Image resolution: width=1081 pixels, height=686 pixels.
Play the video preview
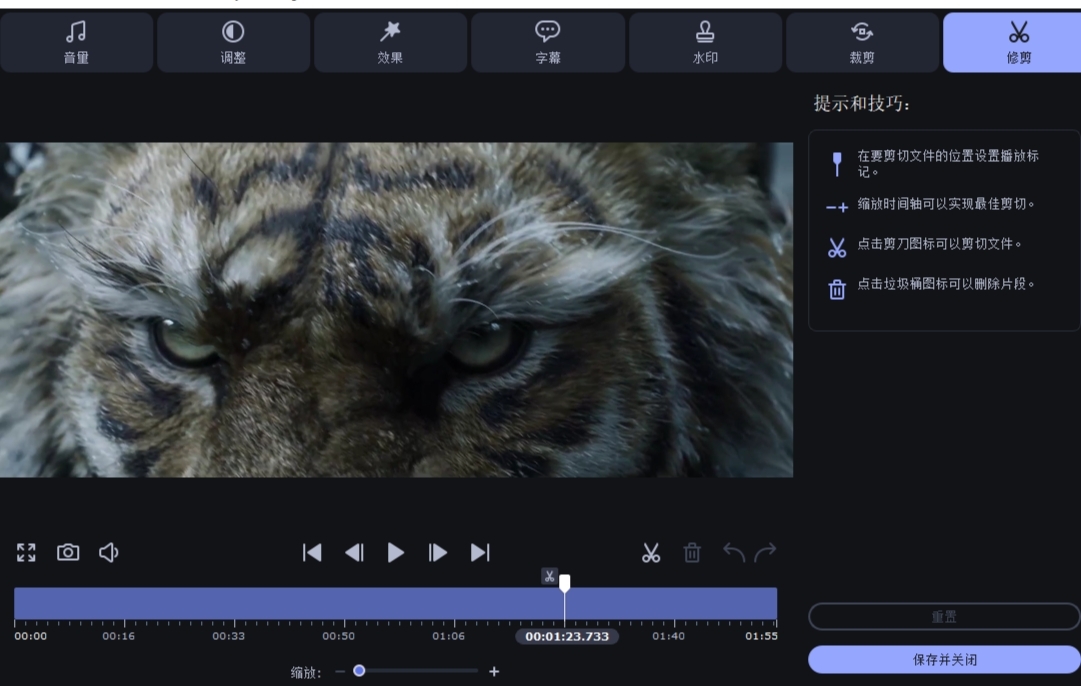[396, 552]
